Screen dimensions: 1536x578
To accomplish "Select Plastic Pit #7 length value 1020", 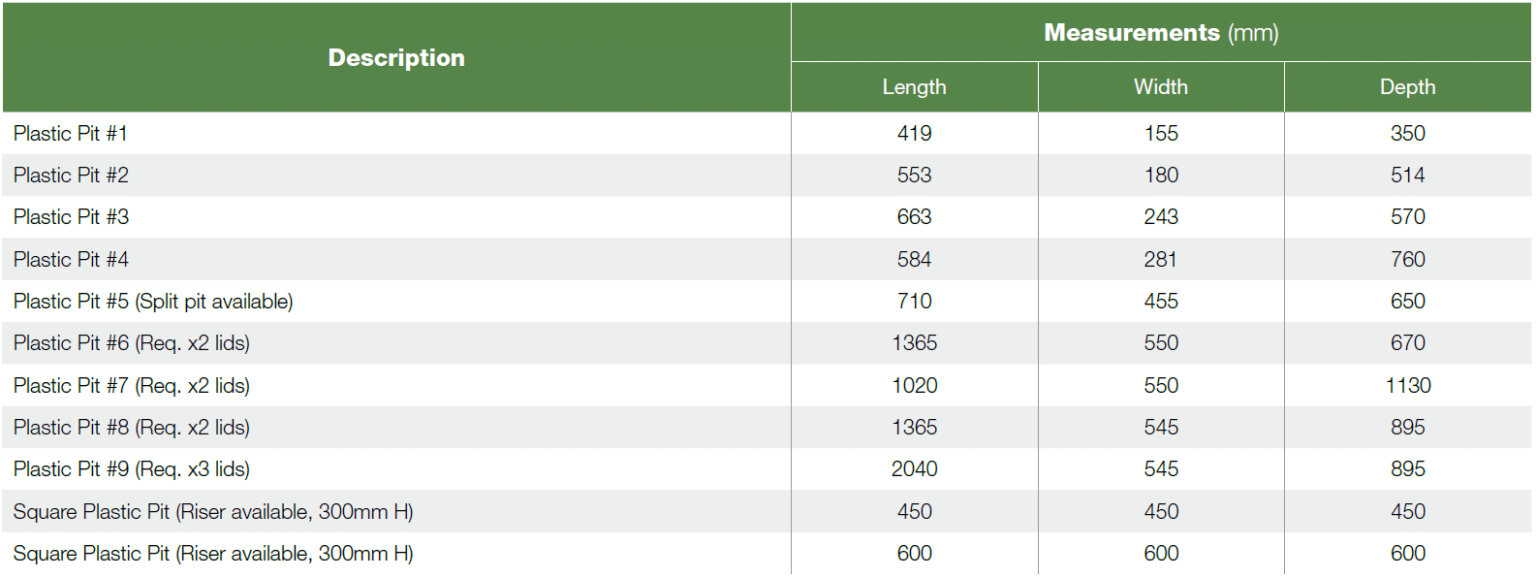I will click(x=914, y=385).
